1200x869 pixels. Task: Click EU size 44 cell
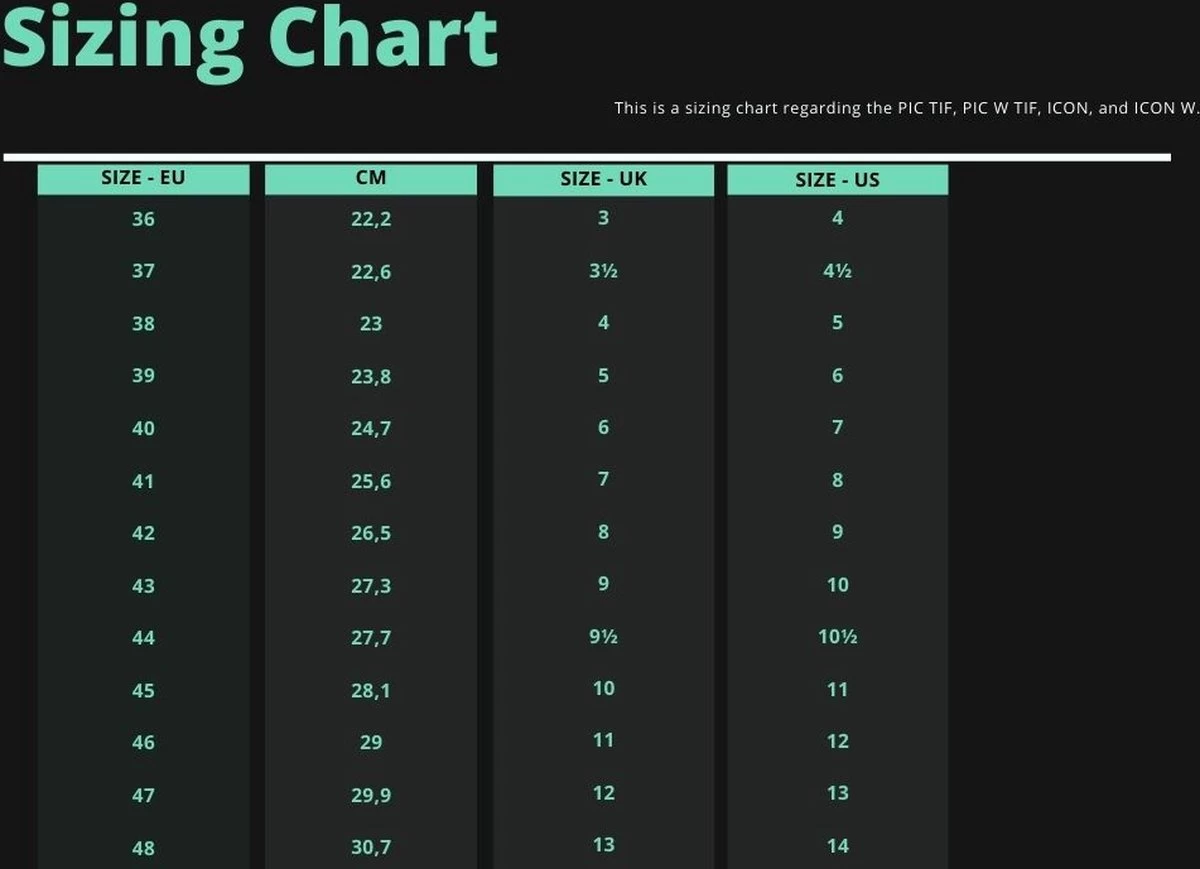(x=143, y=638)
